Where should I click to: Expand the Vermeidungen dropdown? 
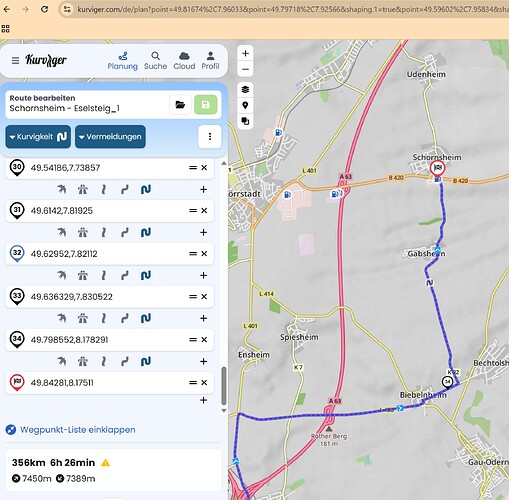[110, 137]
